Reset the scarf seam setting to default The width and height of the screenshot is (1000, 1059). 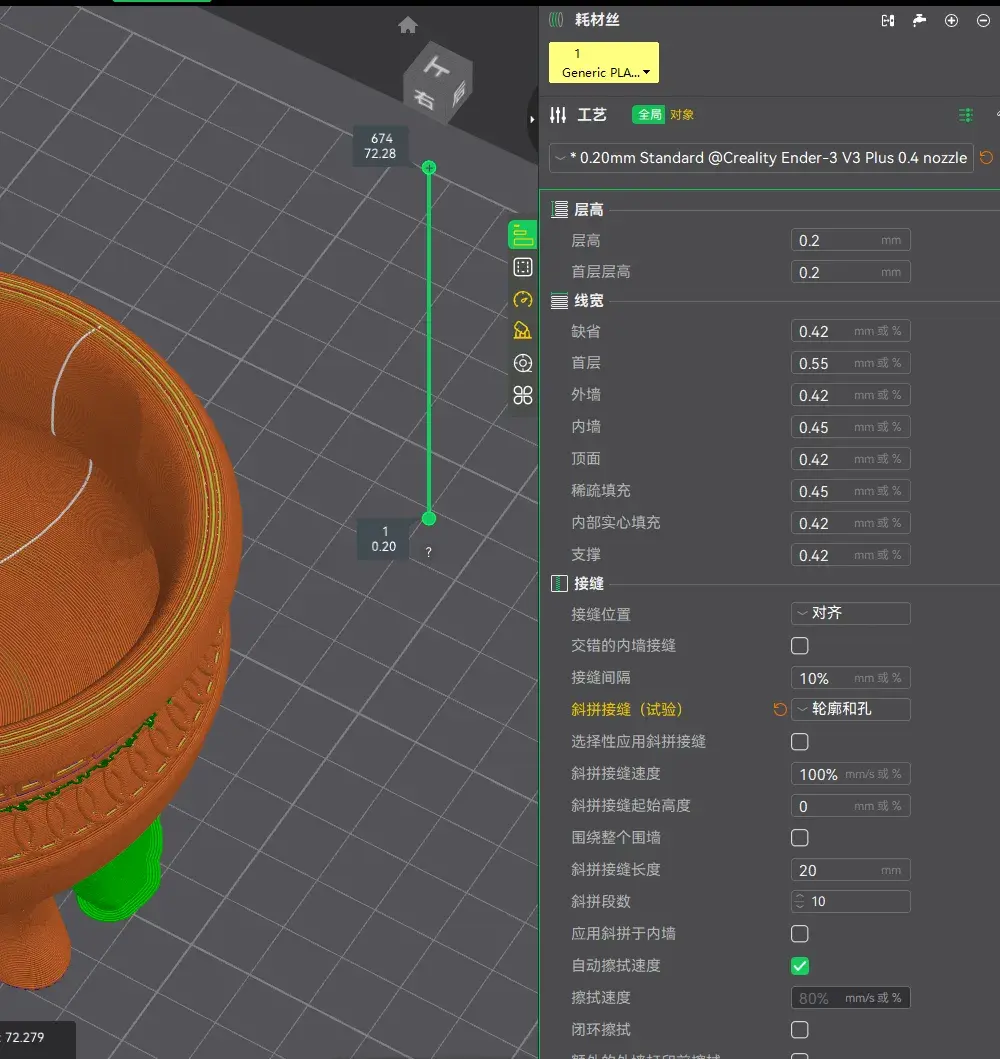pos(780,710)
